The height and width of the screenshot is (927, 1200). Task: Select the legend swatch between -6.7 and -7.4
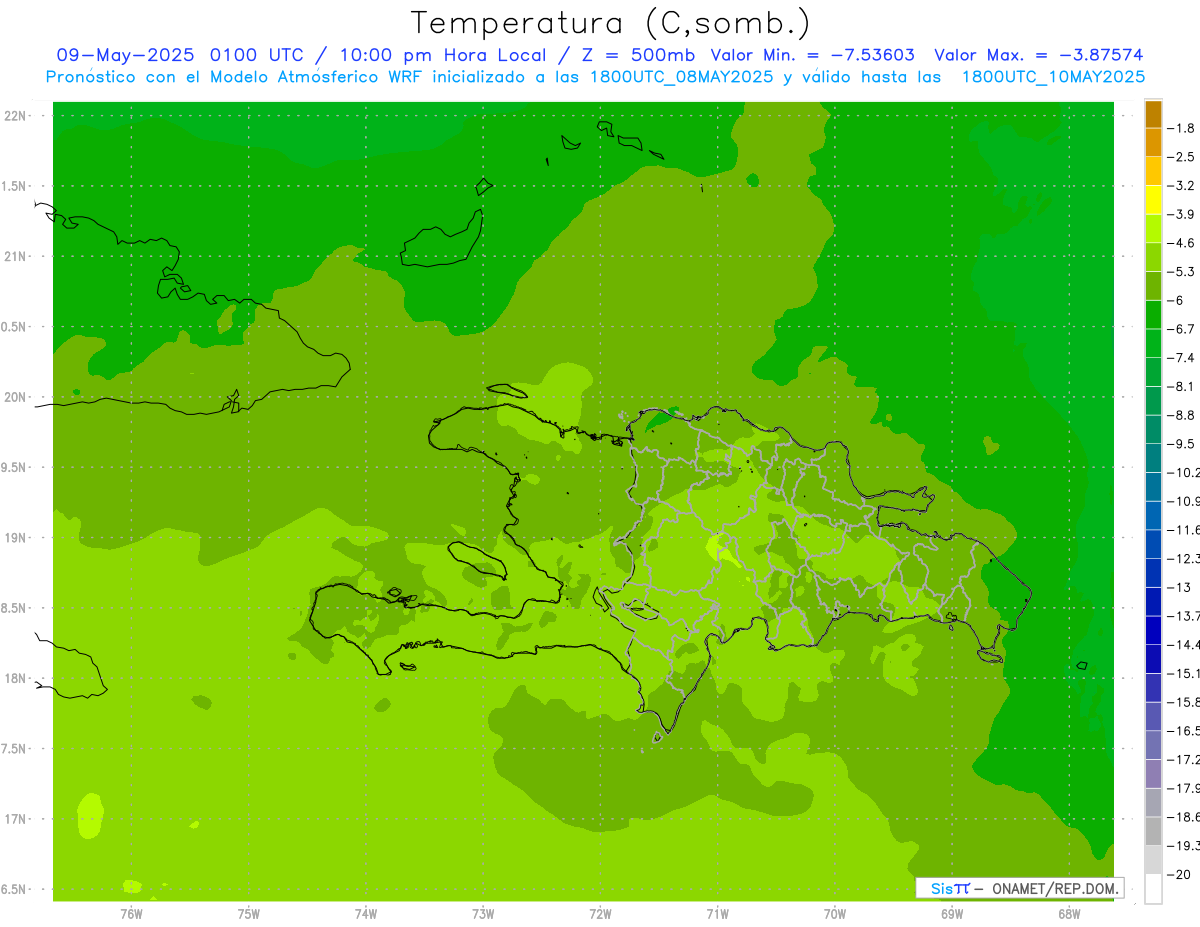(1153, 343)
